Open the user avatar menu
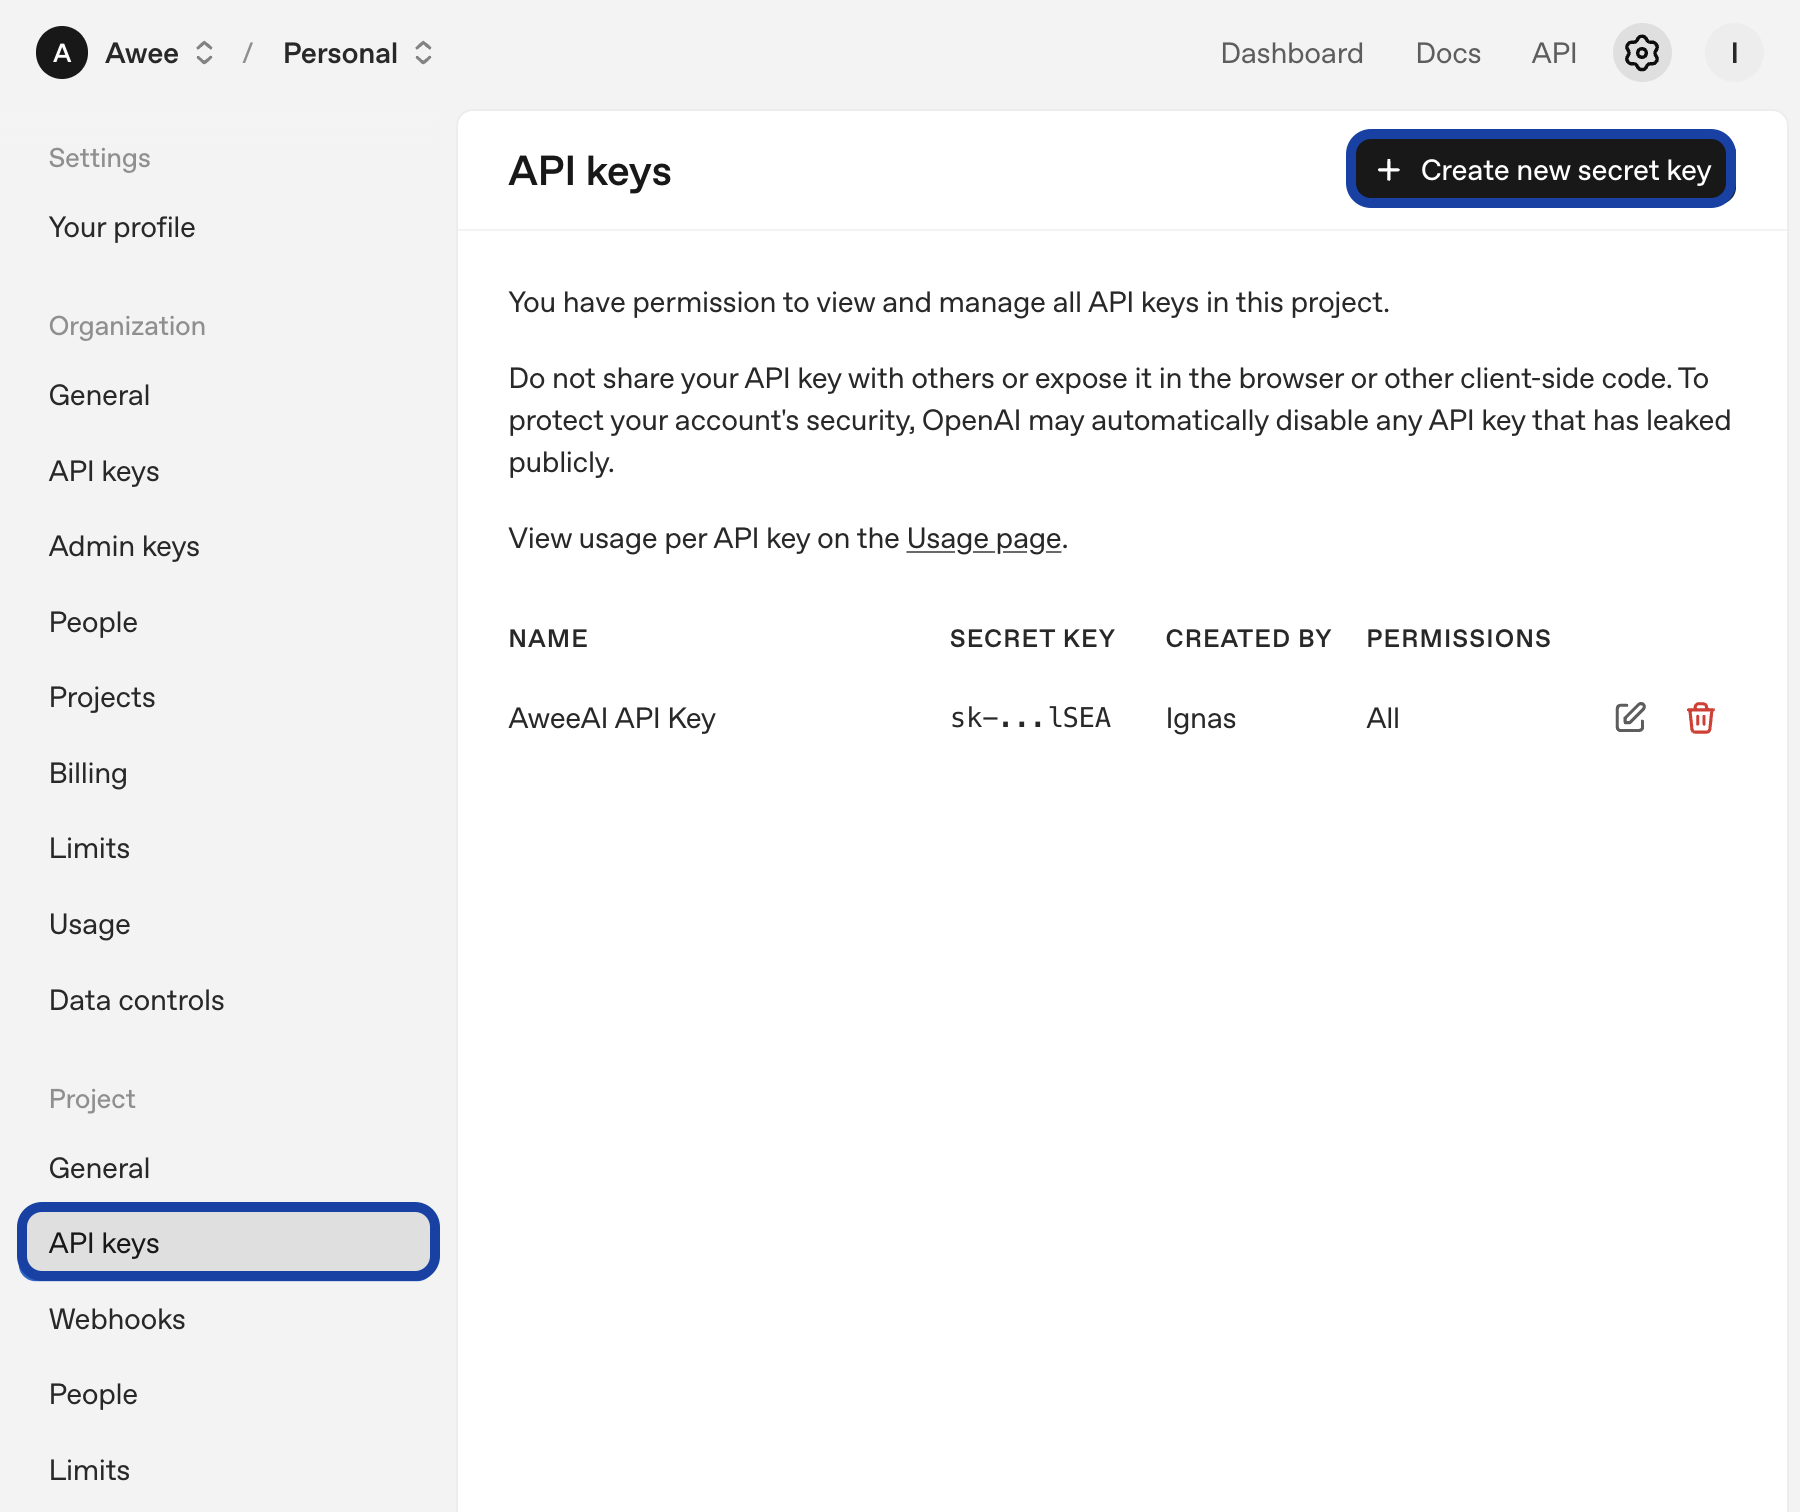The width and height of the screenshot is (1800, 1512). click(x=1733, y=53)
